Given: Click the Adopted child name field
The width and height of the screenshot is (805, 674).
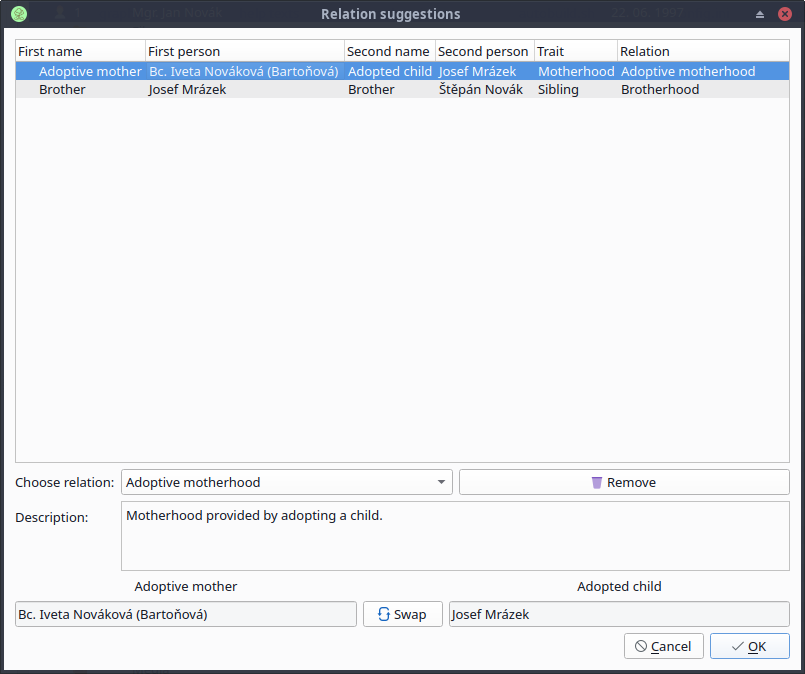Looking at the screenshot, I should 619,614.
